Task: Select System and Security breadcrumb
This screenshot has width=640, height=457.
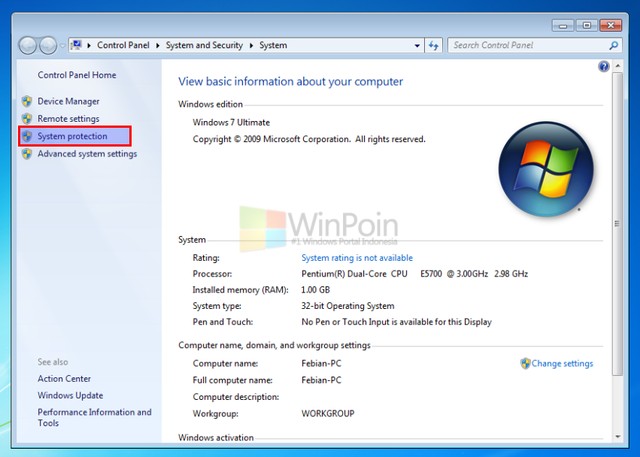Action: point(204,45)
